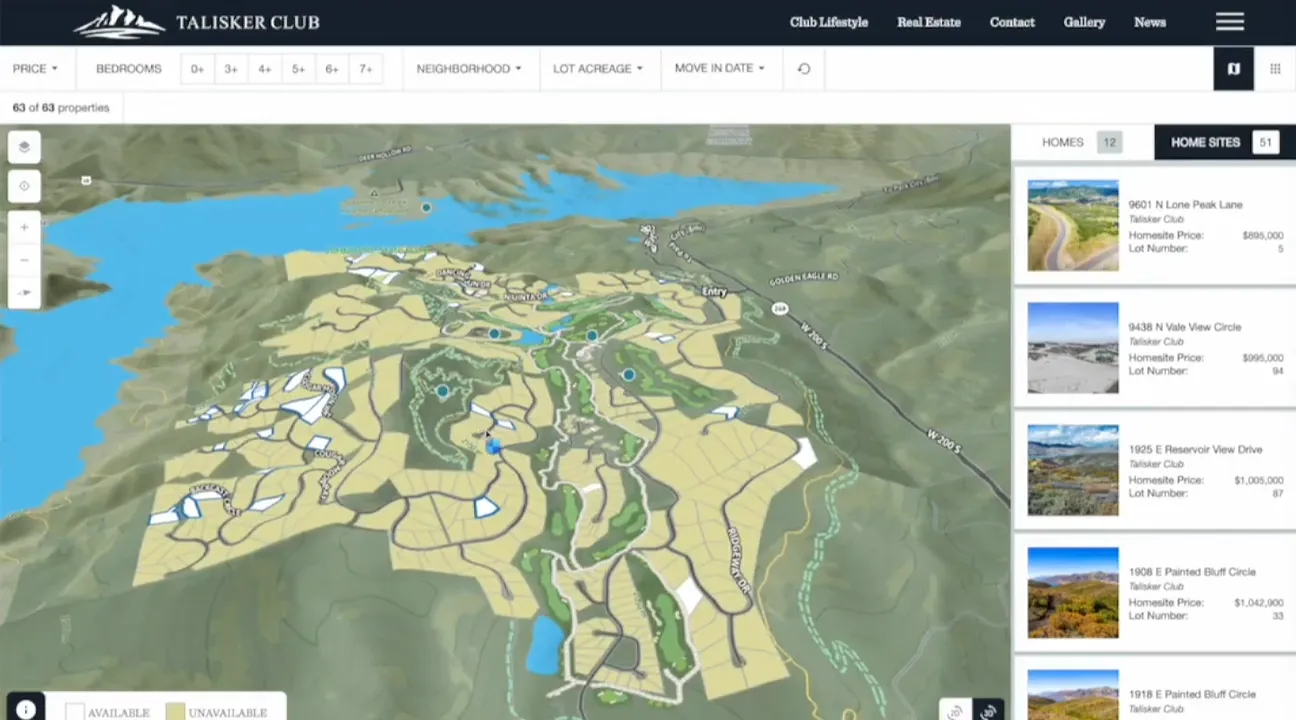
Task: Open the Gallery page
Action: (x=1084, y=22)
